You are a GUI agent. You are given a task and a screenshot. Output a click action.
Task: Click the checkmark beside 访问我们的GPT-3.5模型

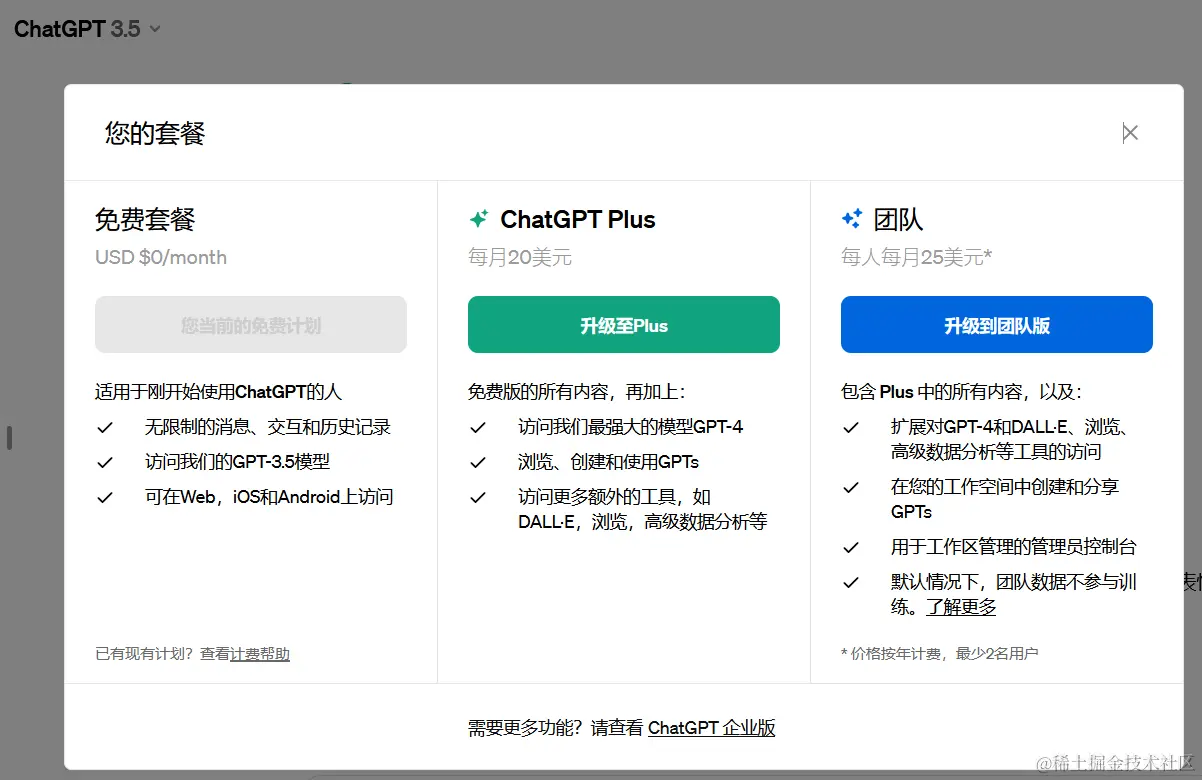(x=105, y=462)
